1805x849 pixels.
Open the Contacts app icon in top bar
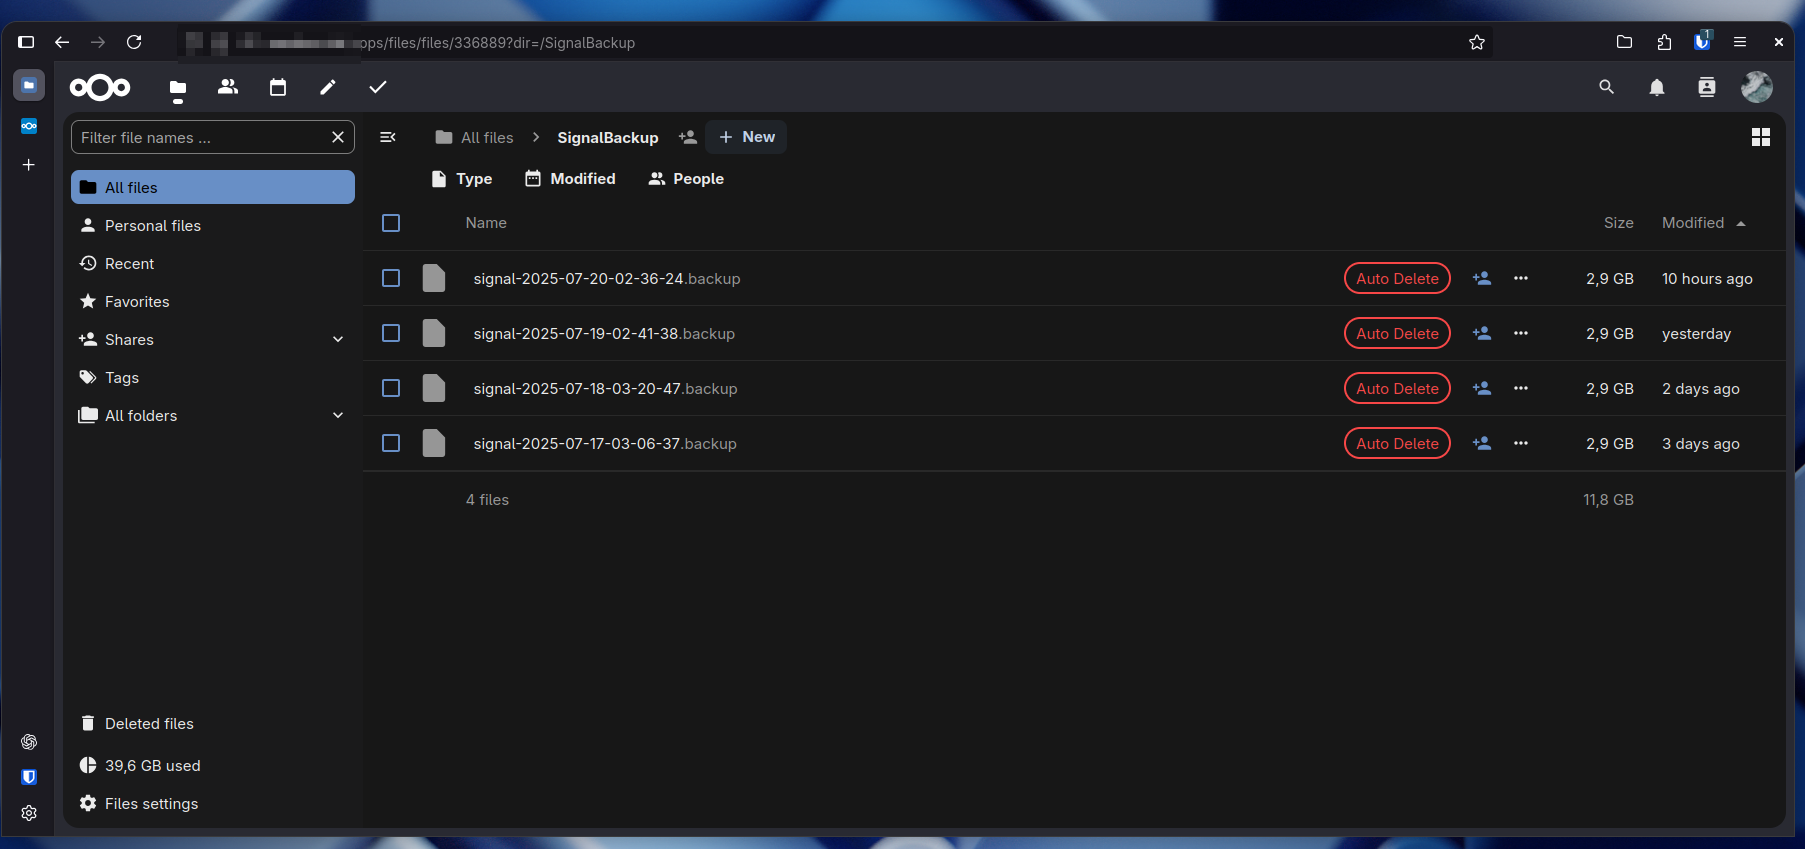point(228,87)
